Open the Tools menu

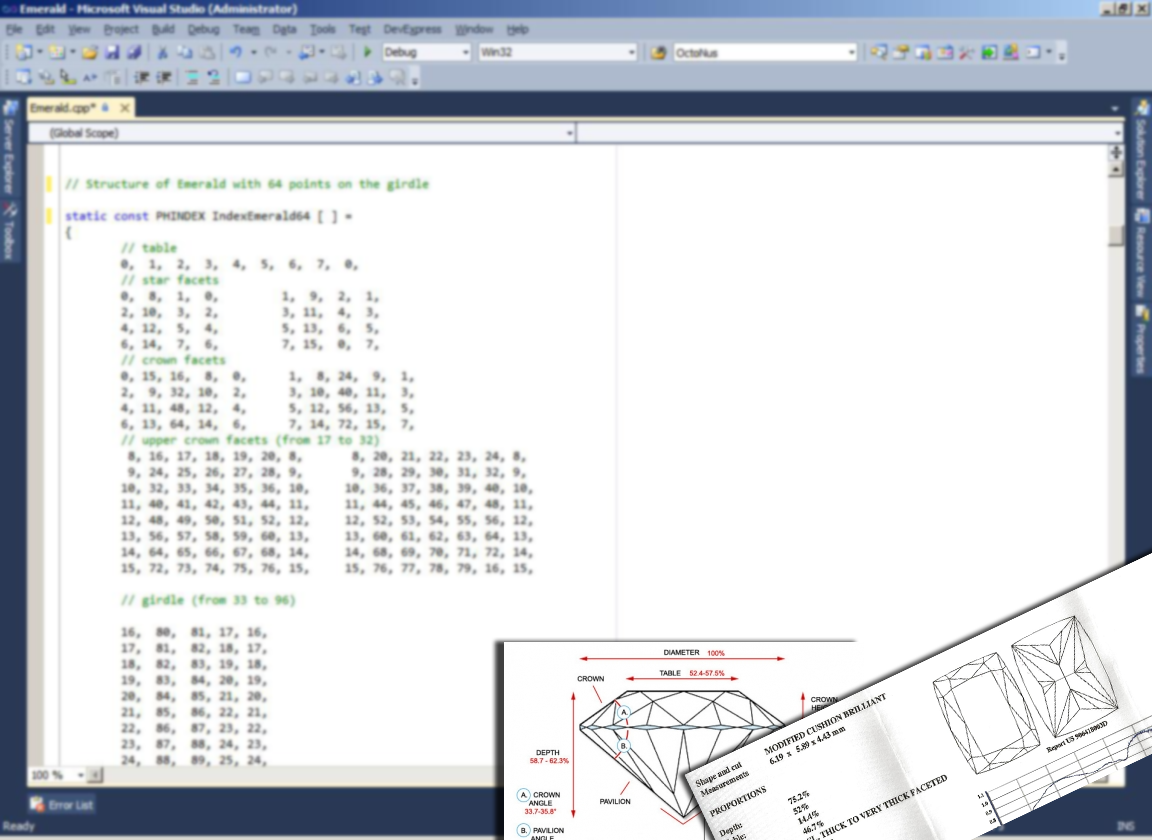(323, 29)
